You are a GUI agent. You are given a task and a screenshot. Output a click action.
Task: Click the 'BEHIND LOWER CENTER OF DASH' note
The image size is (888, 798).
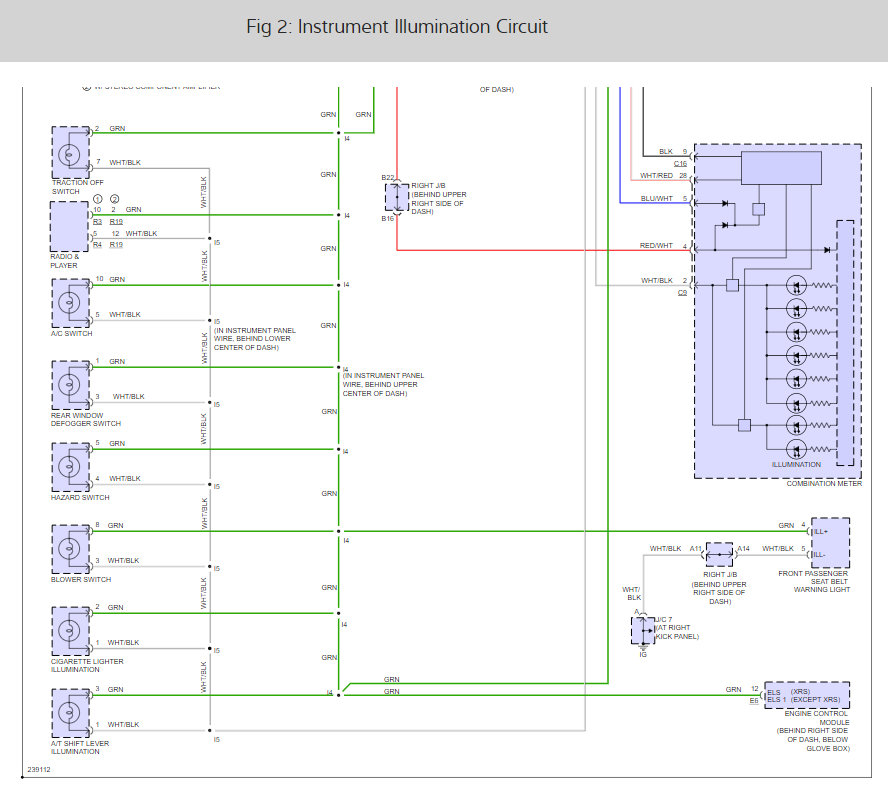pos(254,339)
